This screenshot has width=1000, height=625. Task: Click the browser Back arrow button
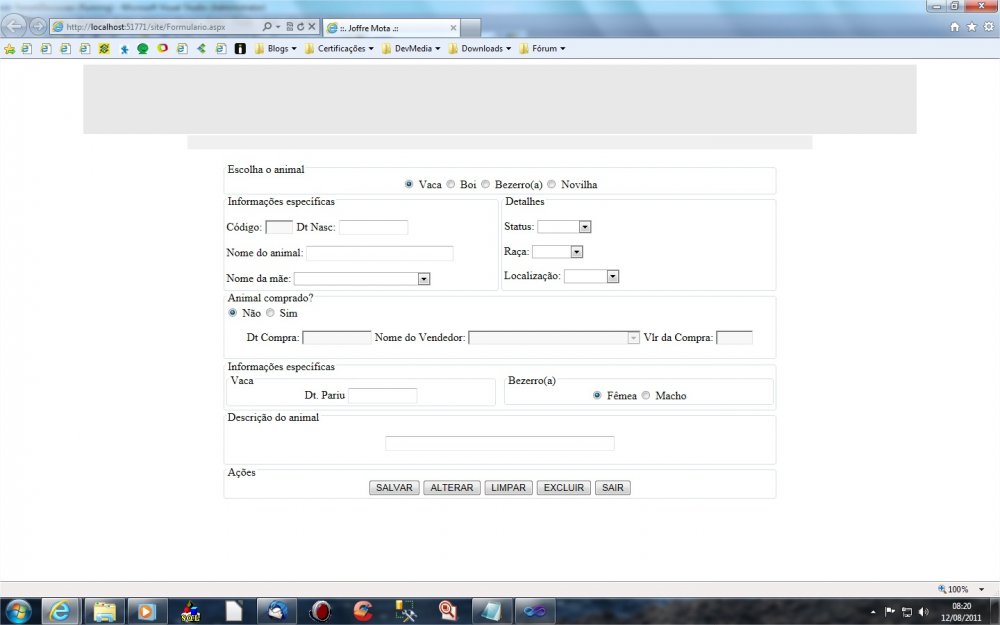tap(17, 26)
